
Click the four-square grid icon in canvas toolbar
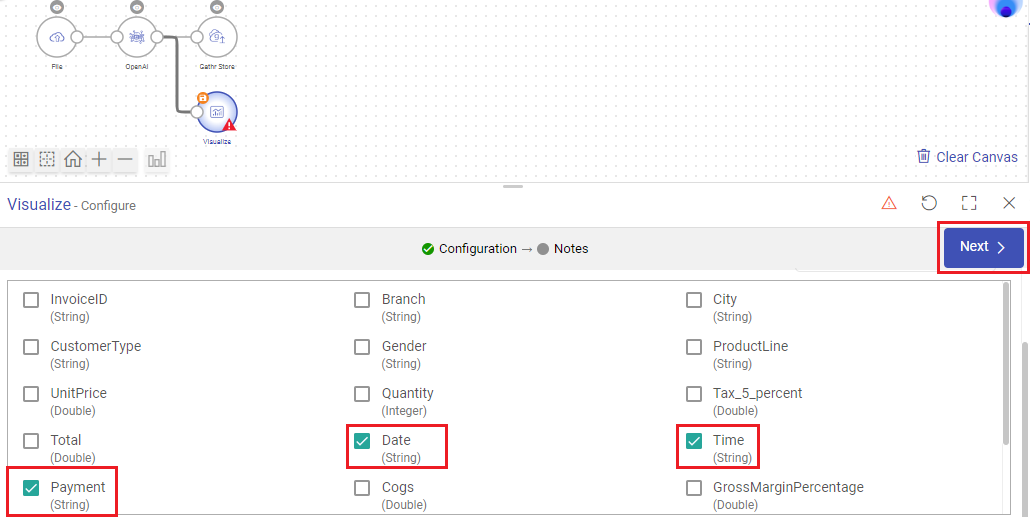[21, 159]
